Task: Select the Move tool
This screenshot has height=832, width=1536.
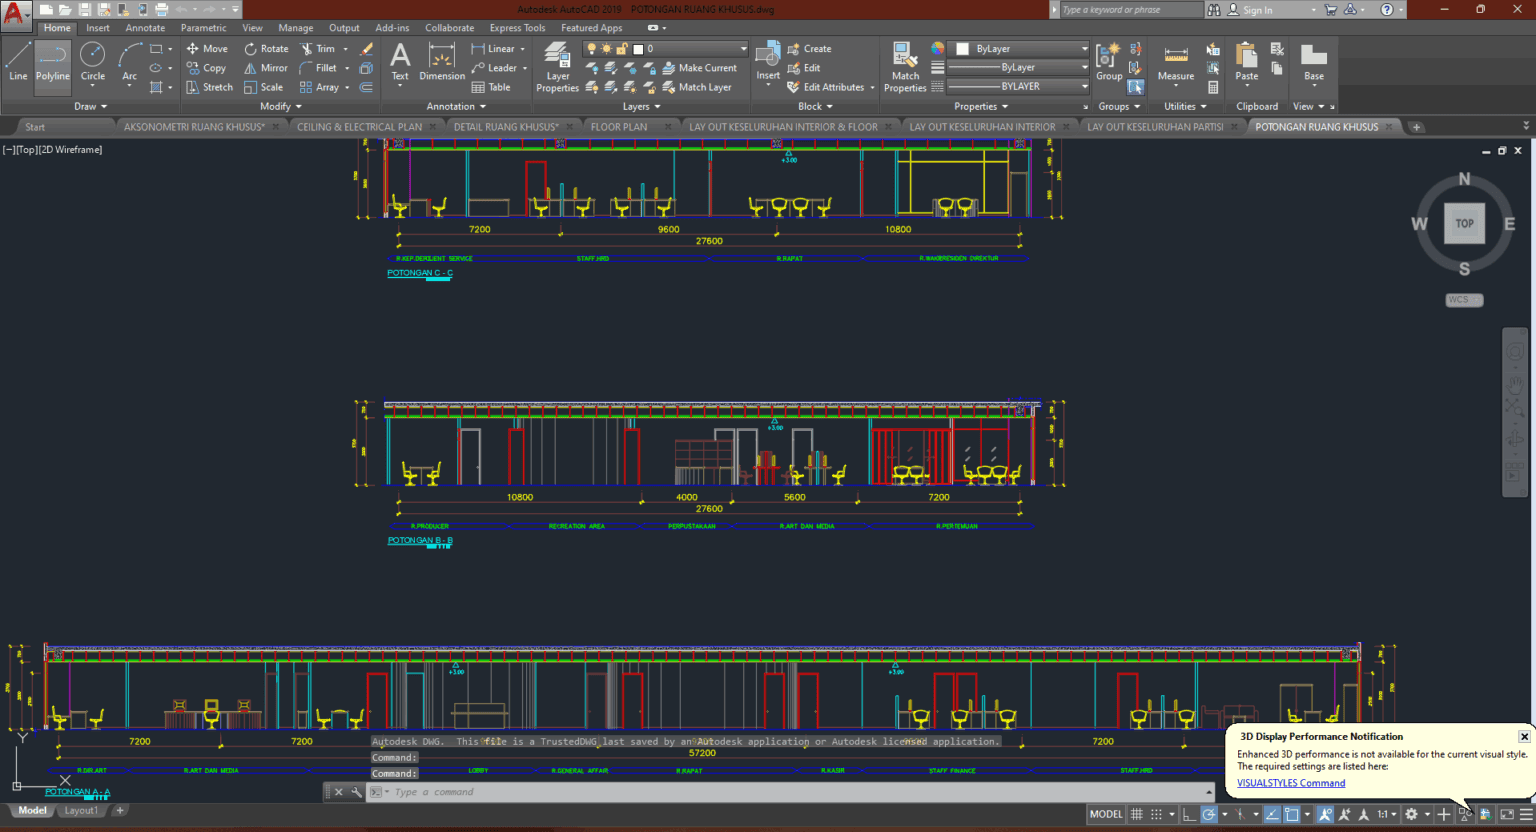Action: (207, 48)
